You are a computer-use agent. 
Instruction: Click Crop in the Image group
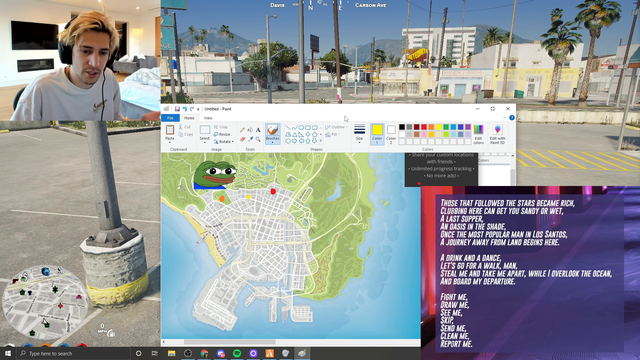click(221, 127)
